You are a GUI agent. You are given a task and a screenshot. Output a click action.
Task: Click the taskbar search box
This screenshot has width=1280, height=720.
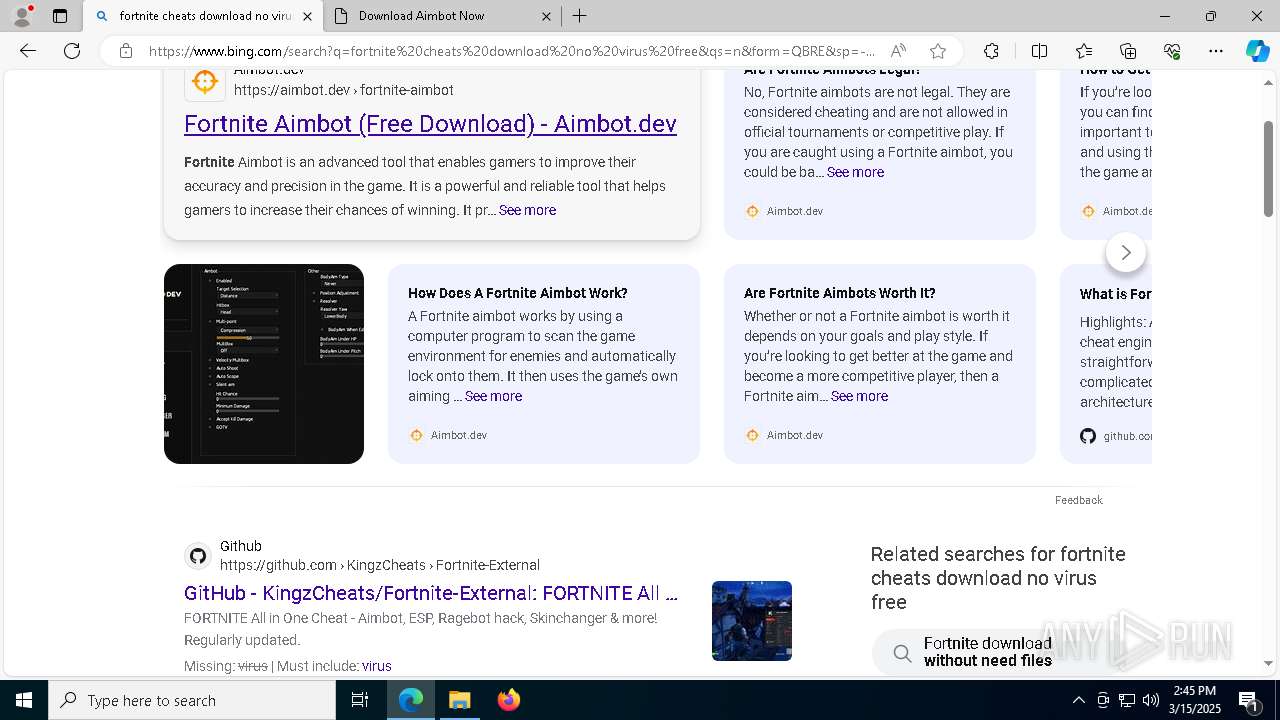192,700
